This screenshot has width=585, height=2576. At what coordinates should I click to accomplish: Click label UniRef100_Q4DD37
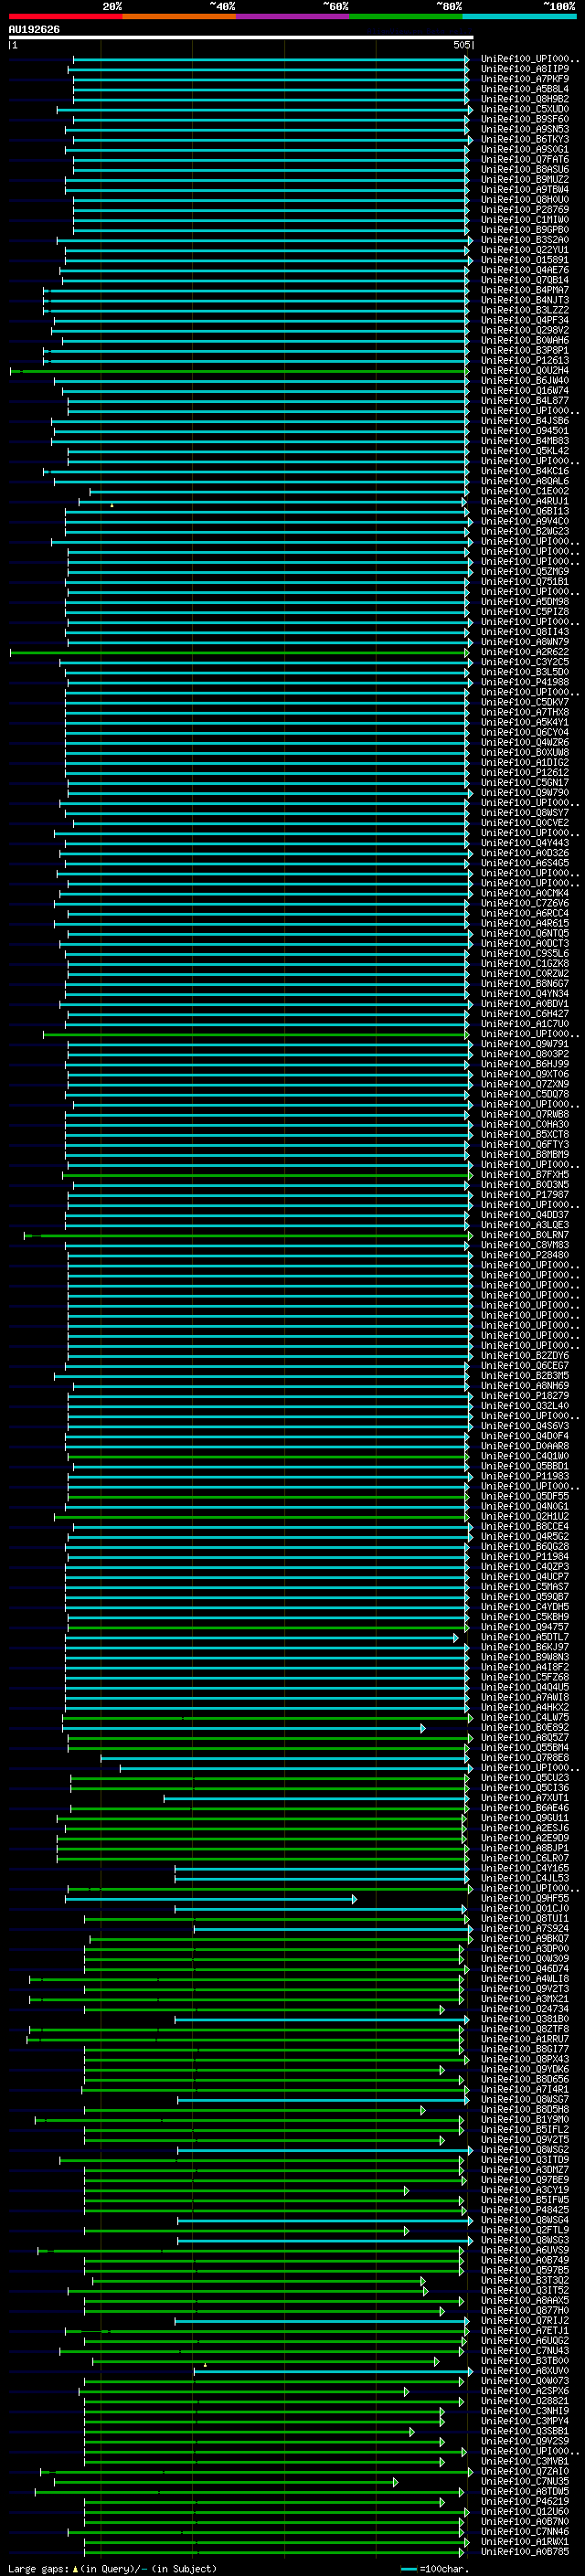click(524, 1215)
